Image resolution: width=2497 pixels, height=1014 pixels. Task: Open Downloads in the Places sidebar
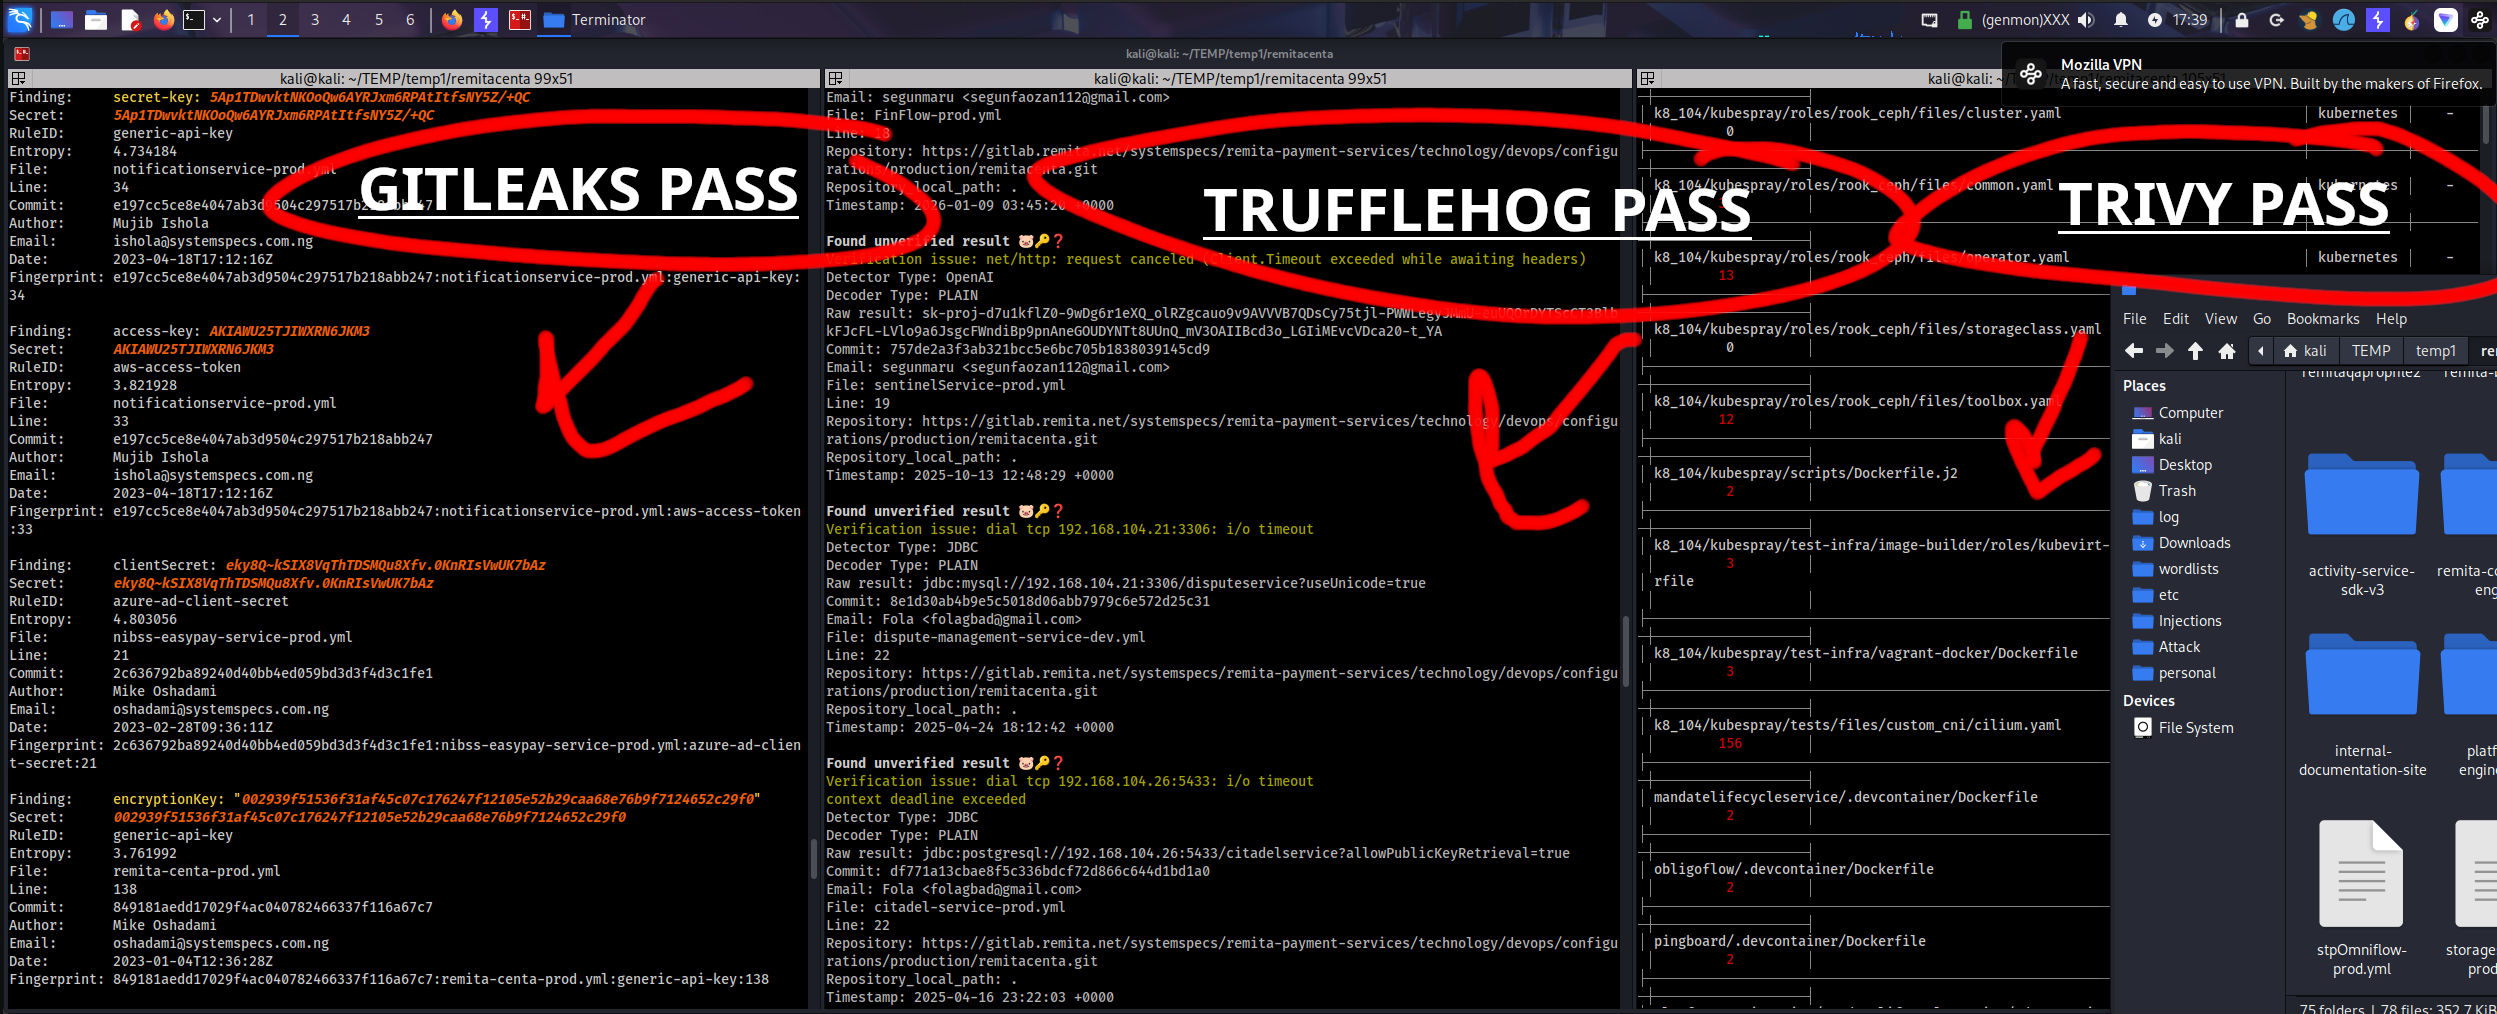point(2194,542)
